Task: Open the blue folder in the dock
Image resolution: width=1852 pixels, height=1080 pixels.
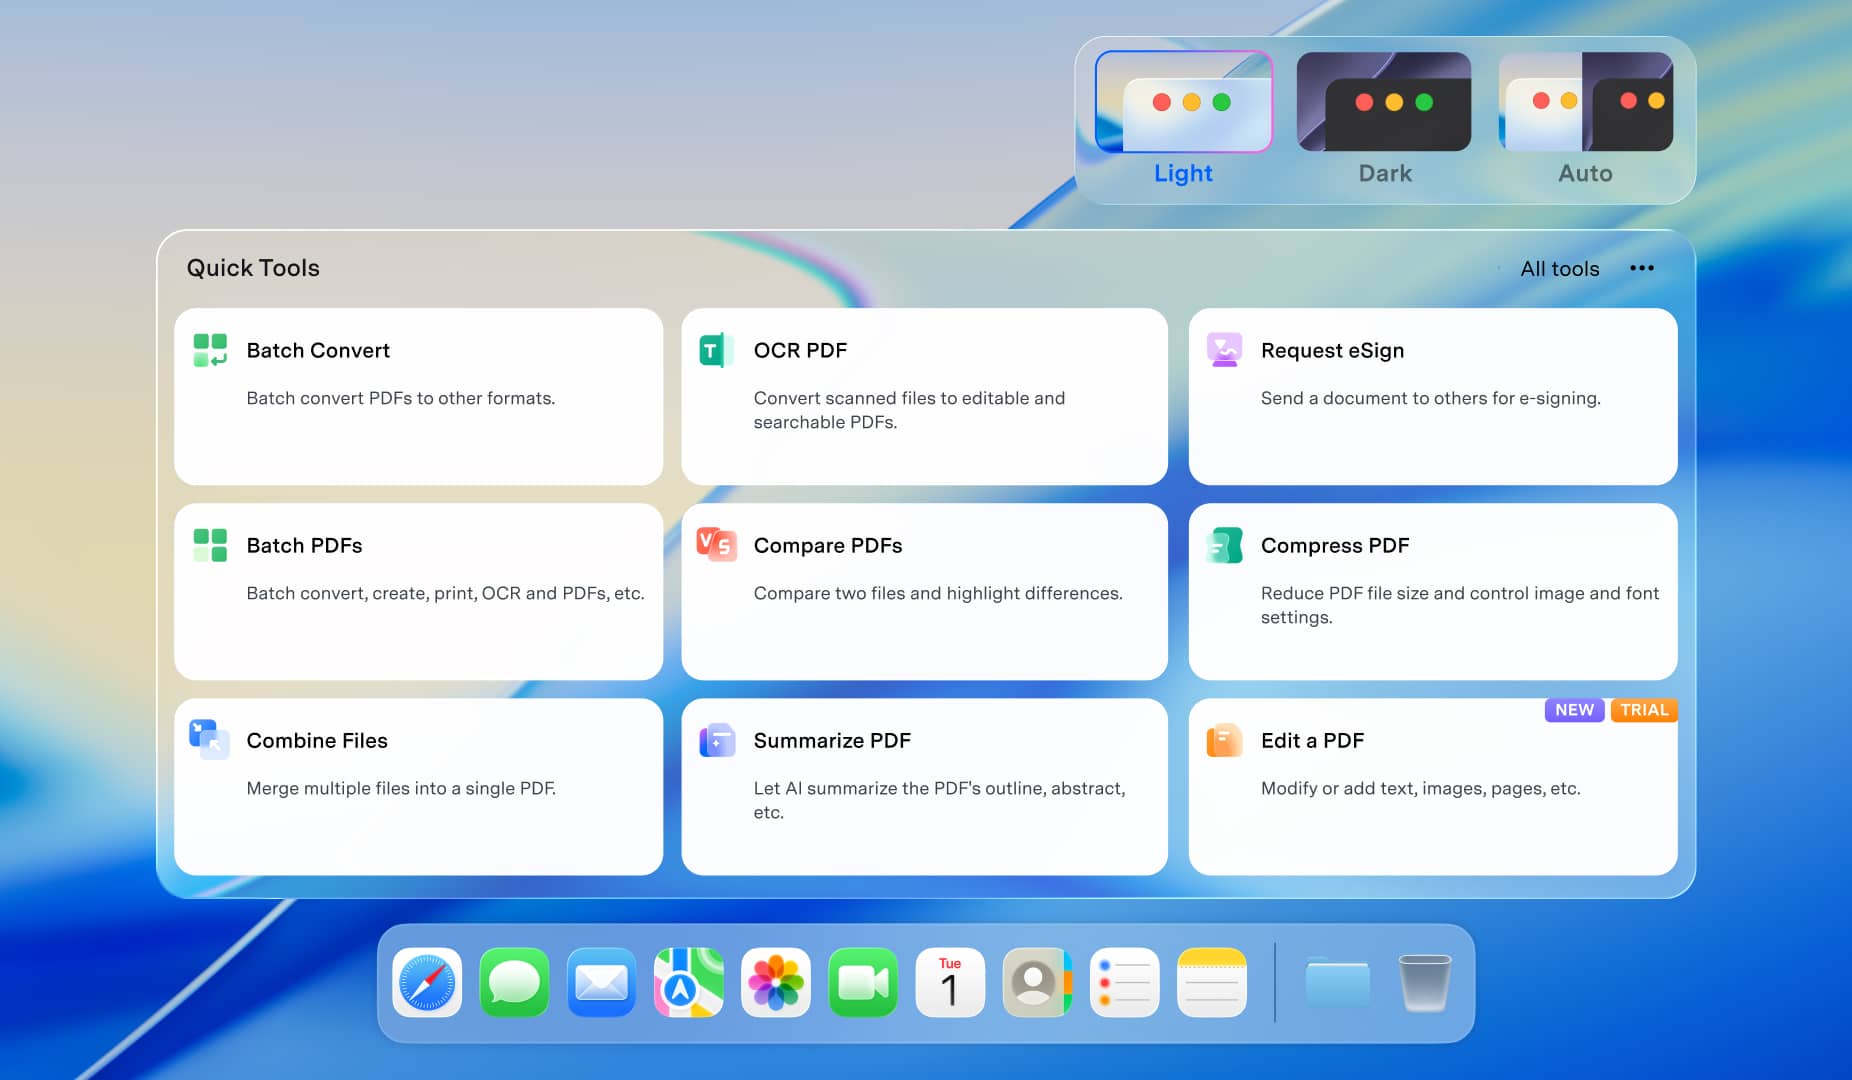Action: coord(1338,983)
